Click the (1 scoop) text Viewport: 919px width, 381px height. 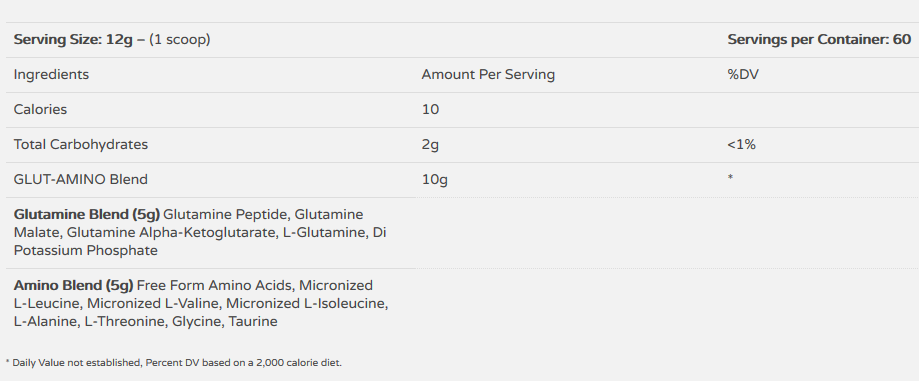pyautogui.click(x=179, y=40)
